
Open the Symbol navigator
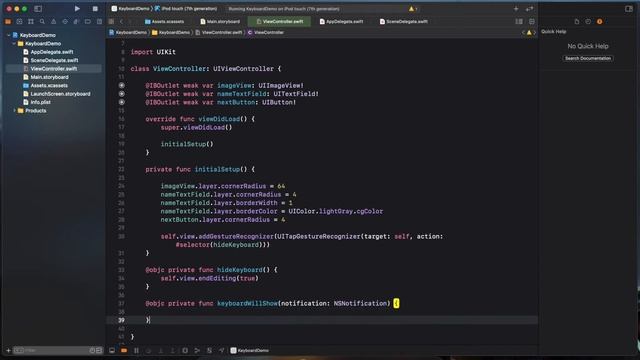click(x=31, y=21)
